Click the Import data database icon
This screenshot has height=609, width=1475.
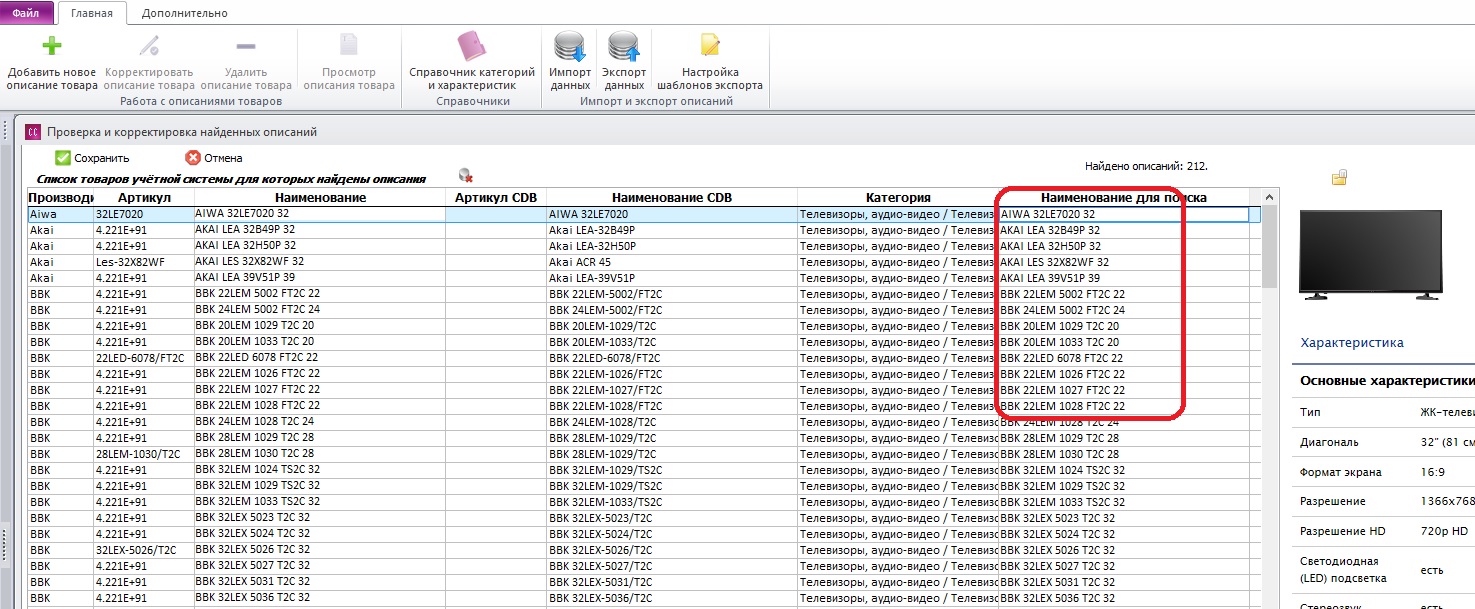pos(570,47)
